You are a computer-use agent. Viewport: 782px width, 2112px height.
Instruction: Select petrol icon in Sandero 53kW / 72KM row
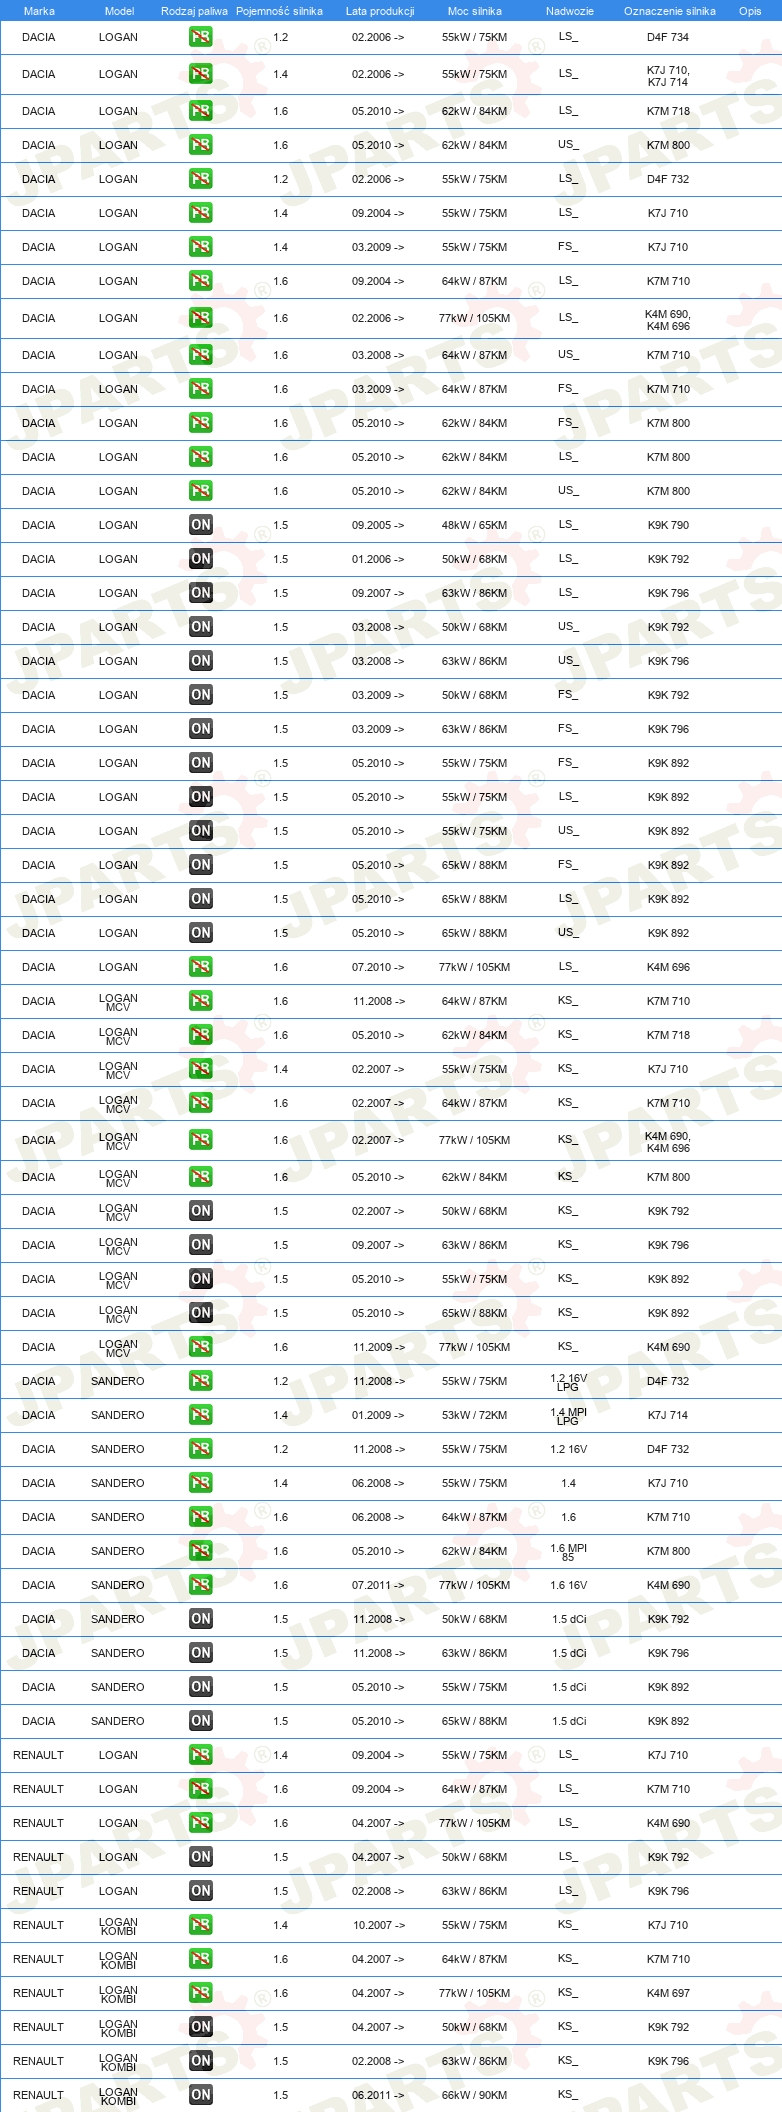pyautogui.click(x=201, y=1415)
